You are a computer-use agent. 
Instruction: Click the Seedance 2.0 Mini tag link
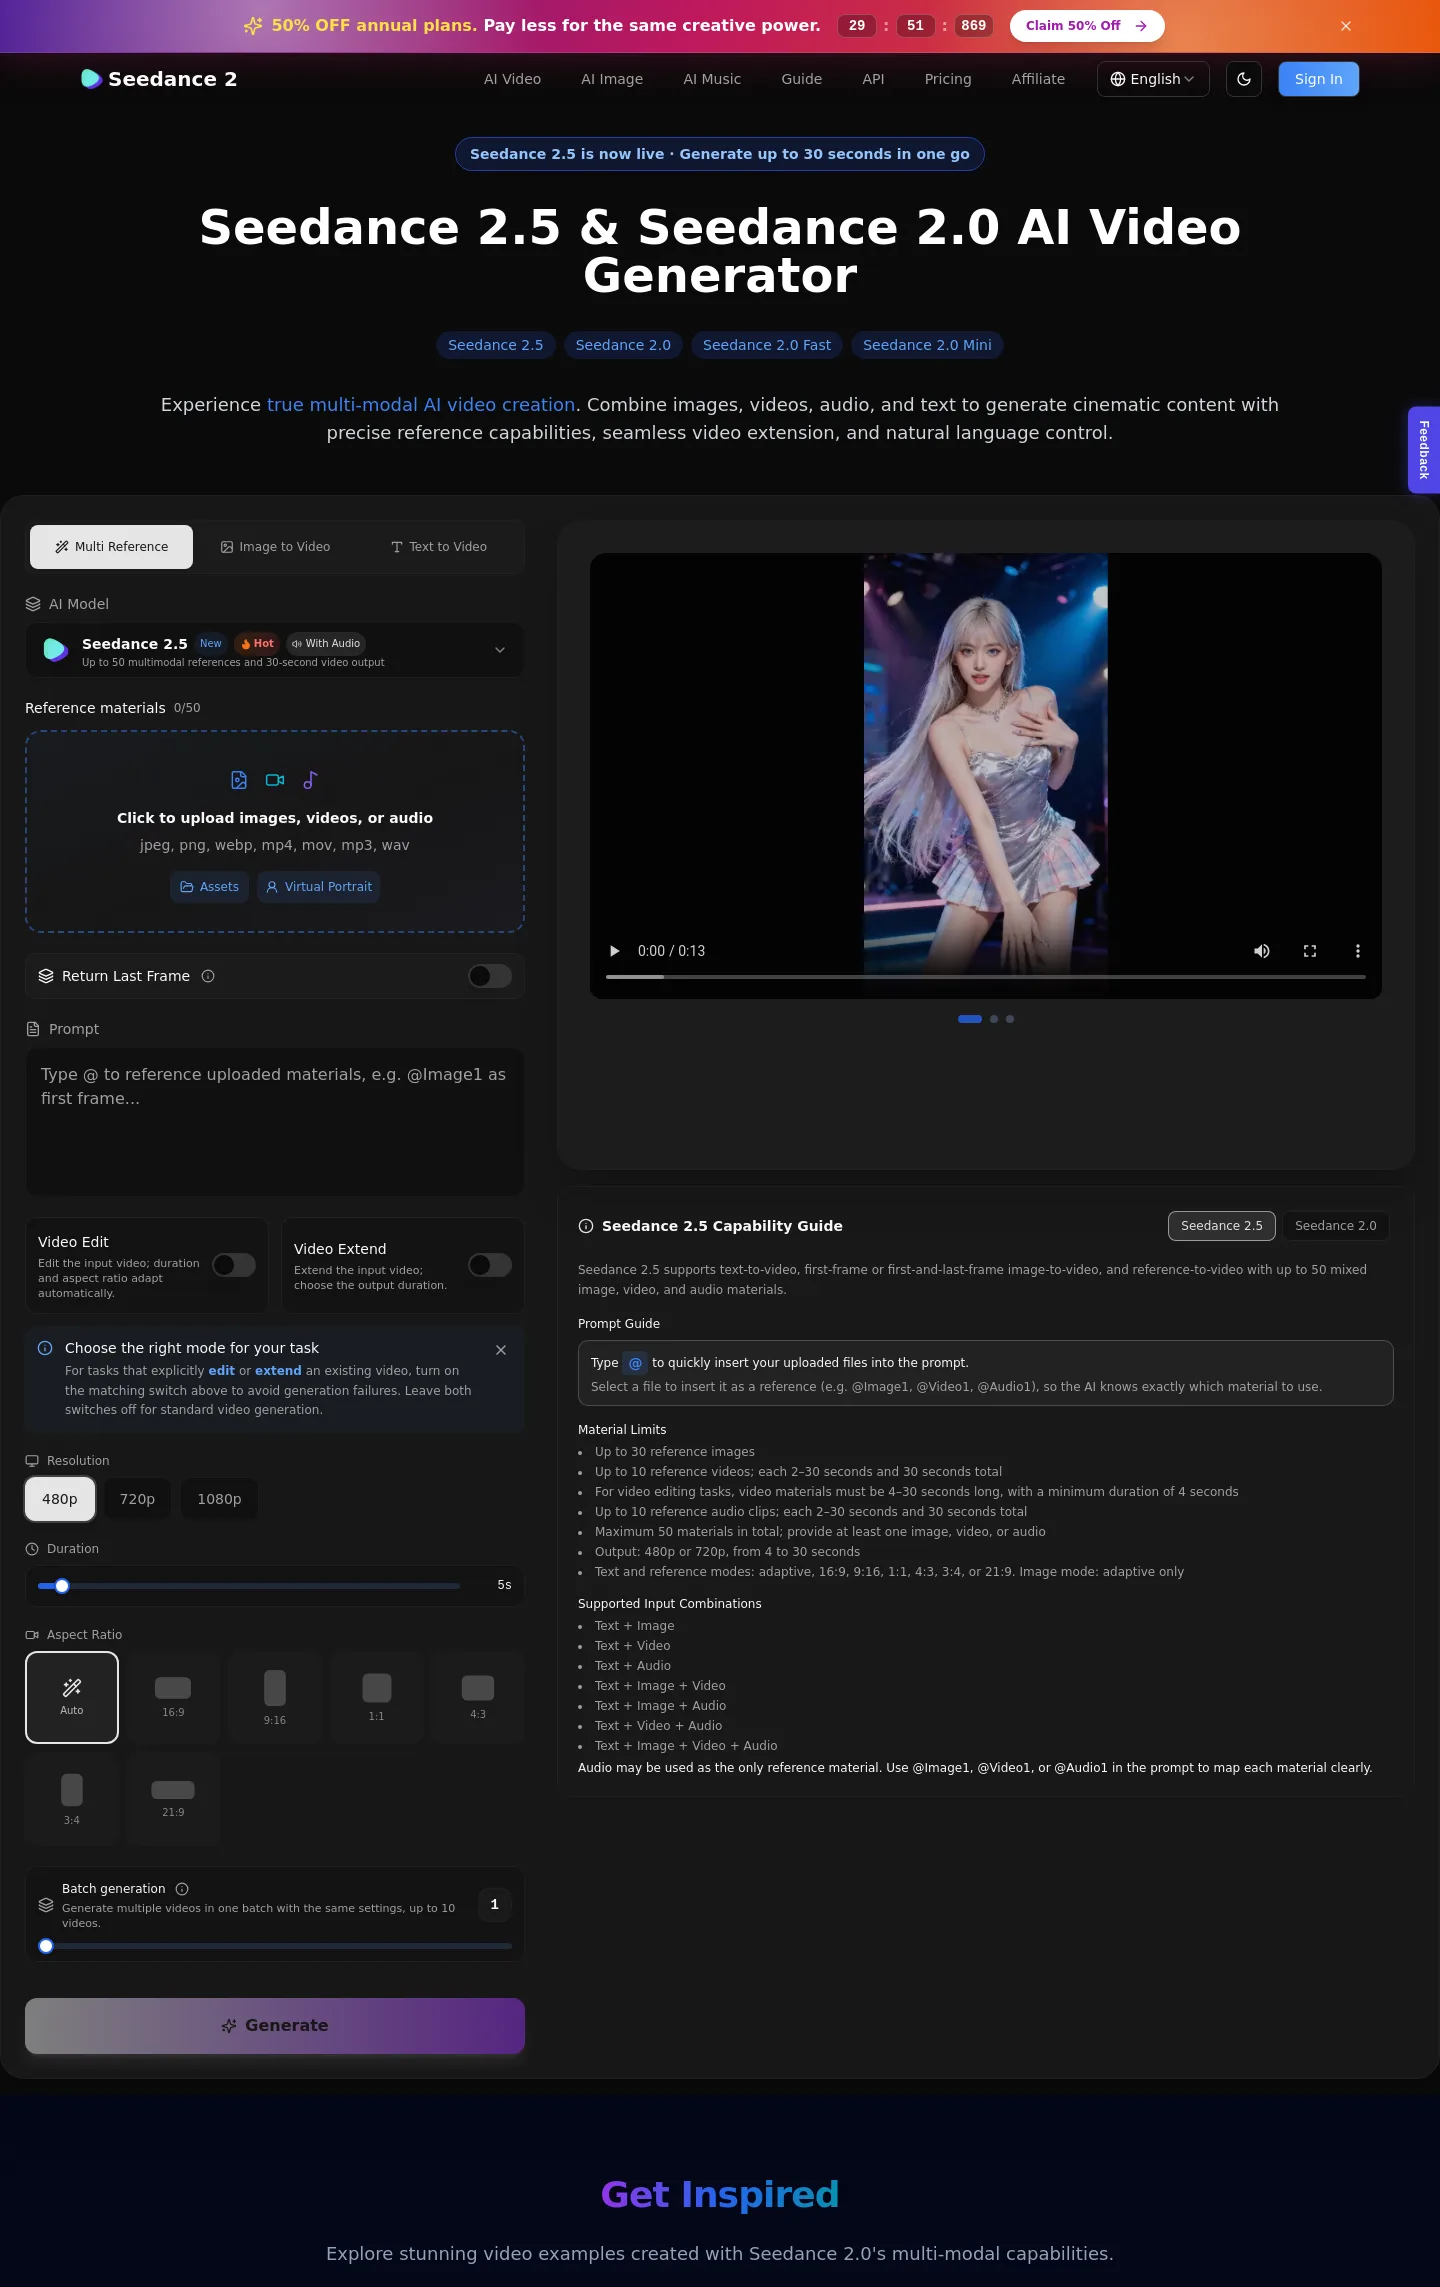coord(927,345)
